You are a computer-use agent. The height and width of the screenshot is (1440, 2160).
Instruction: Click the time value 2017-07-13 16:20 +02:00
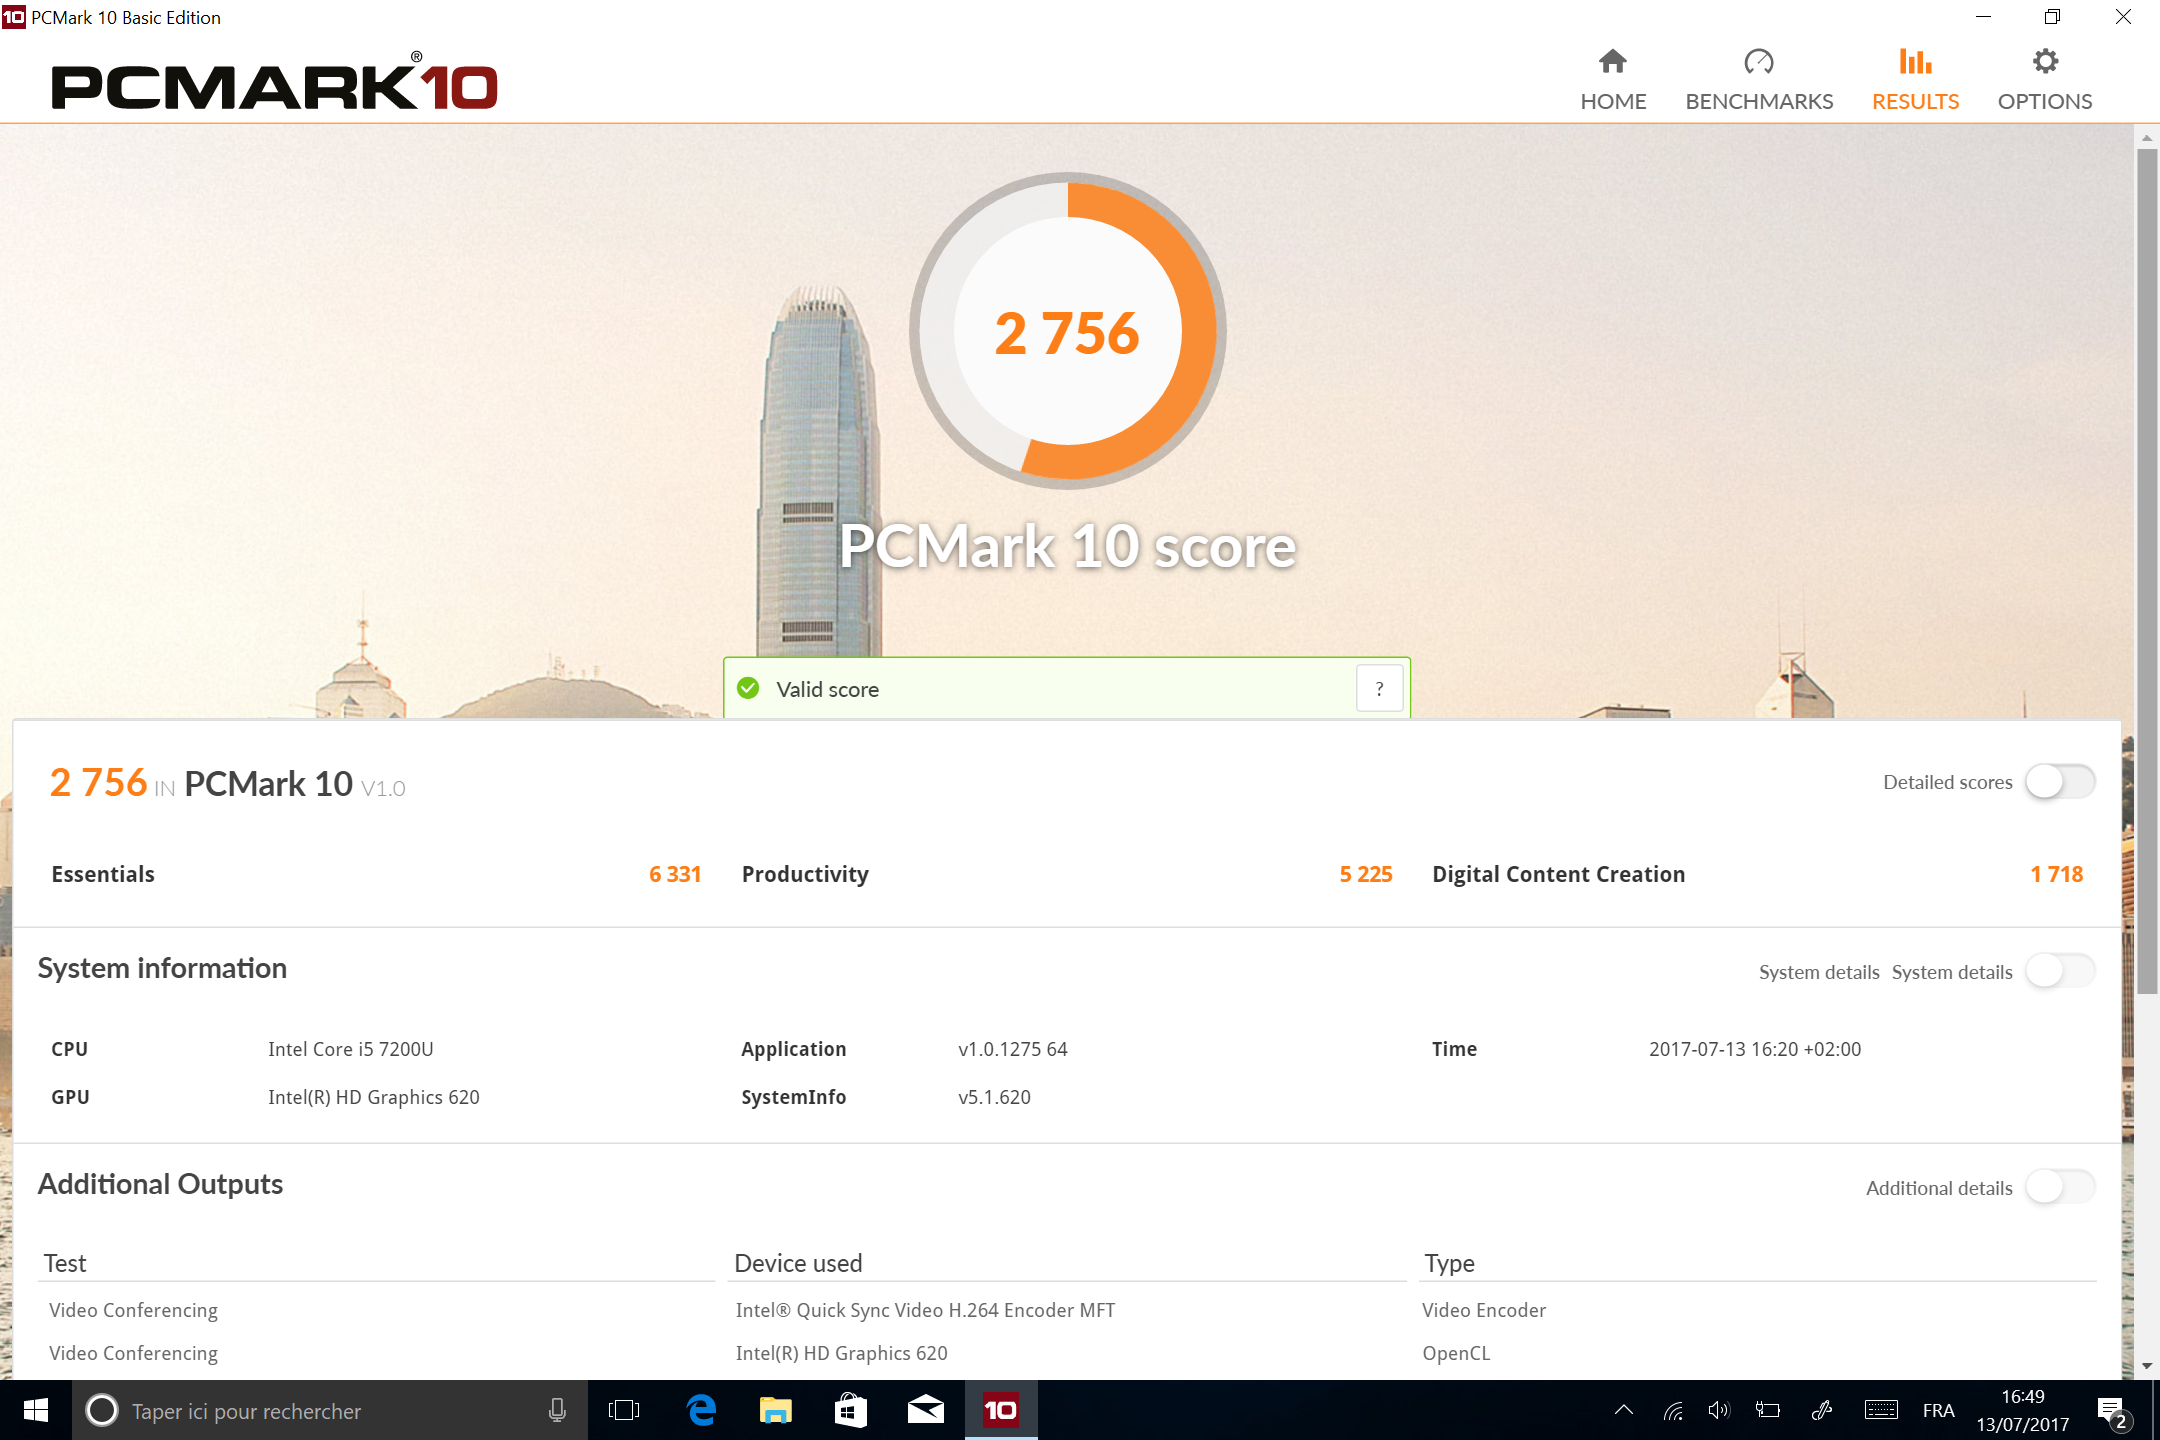pos(1754,1049)
